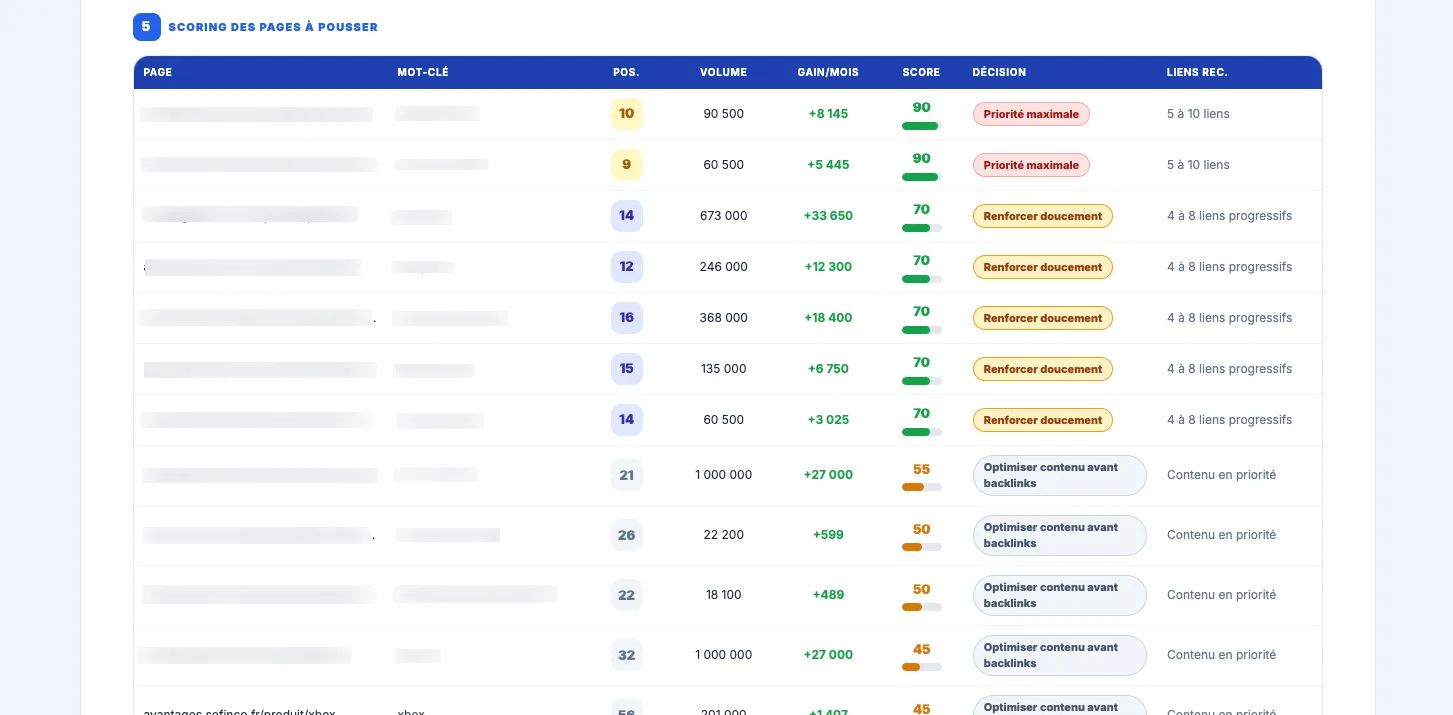
Task: Click the volume value 673 000
Action: (723, 216)
